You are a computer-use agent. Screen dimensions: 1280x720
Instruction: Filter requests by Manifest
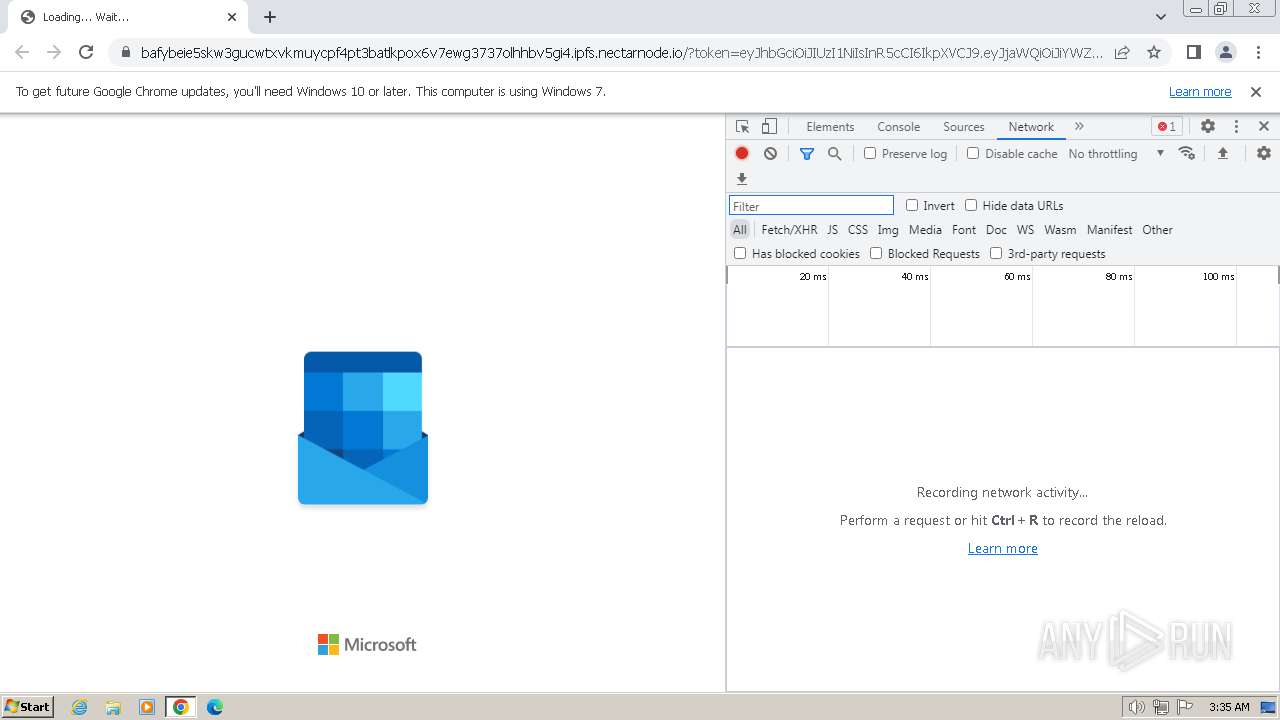pyautogui.click(x=1109, y=230)
